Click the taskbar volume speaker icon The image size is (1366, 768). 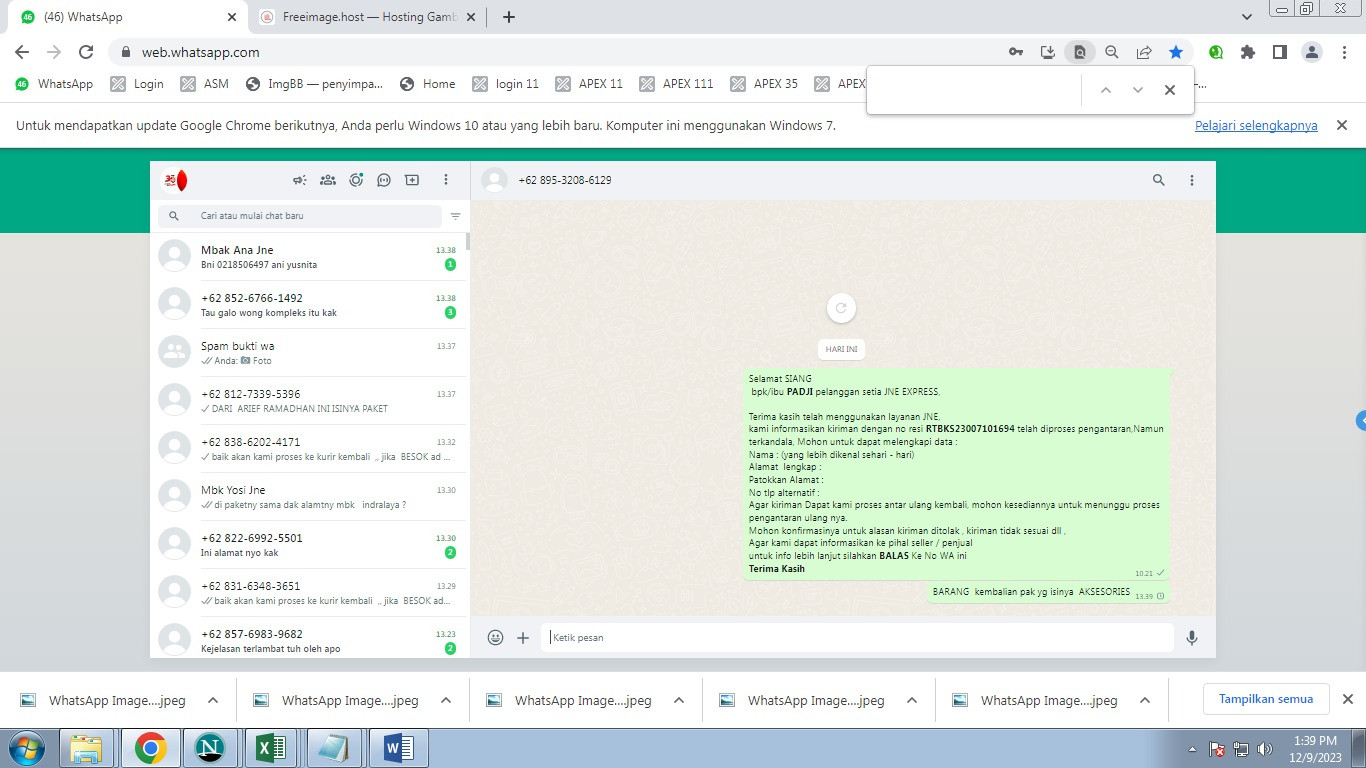[1264, 748]
